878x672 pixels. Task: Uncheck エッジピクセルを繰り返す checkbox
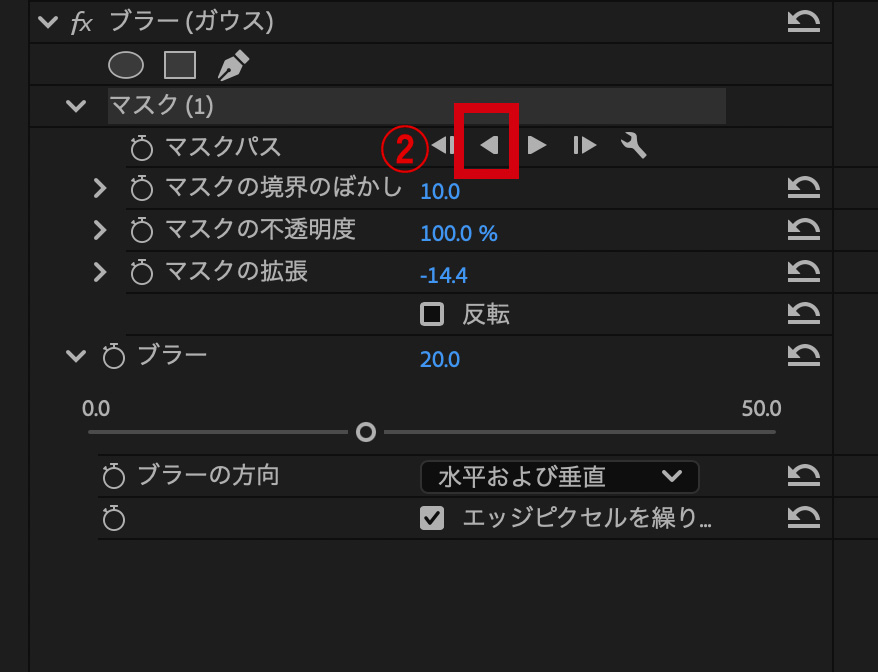coord(432,518)
